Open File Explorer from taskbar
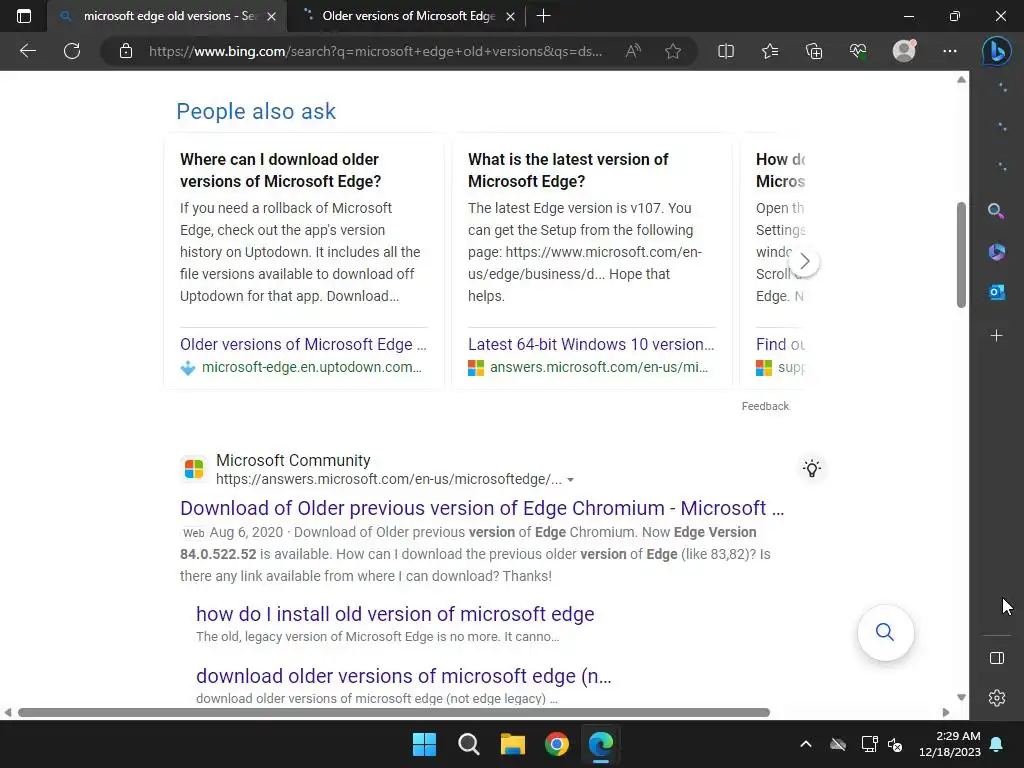Viewport: 1024px width, 768px height. point(513,744)
